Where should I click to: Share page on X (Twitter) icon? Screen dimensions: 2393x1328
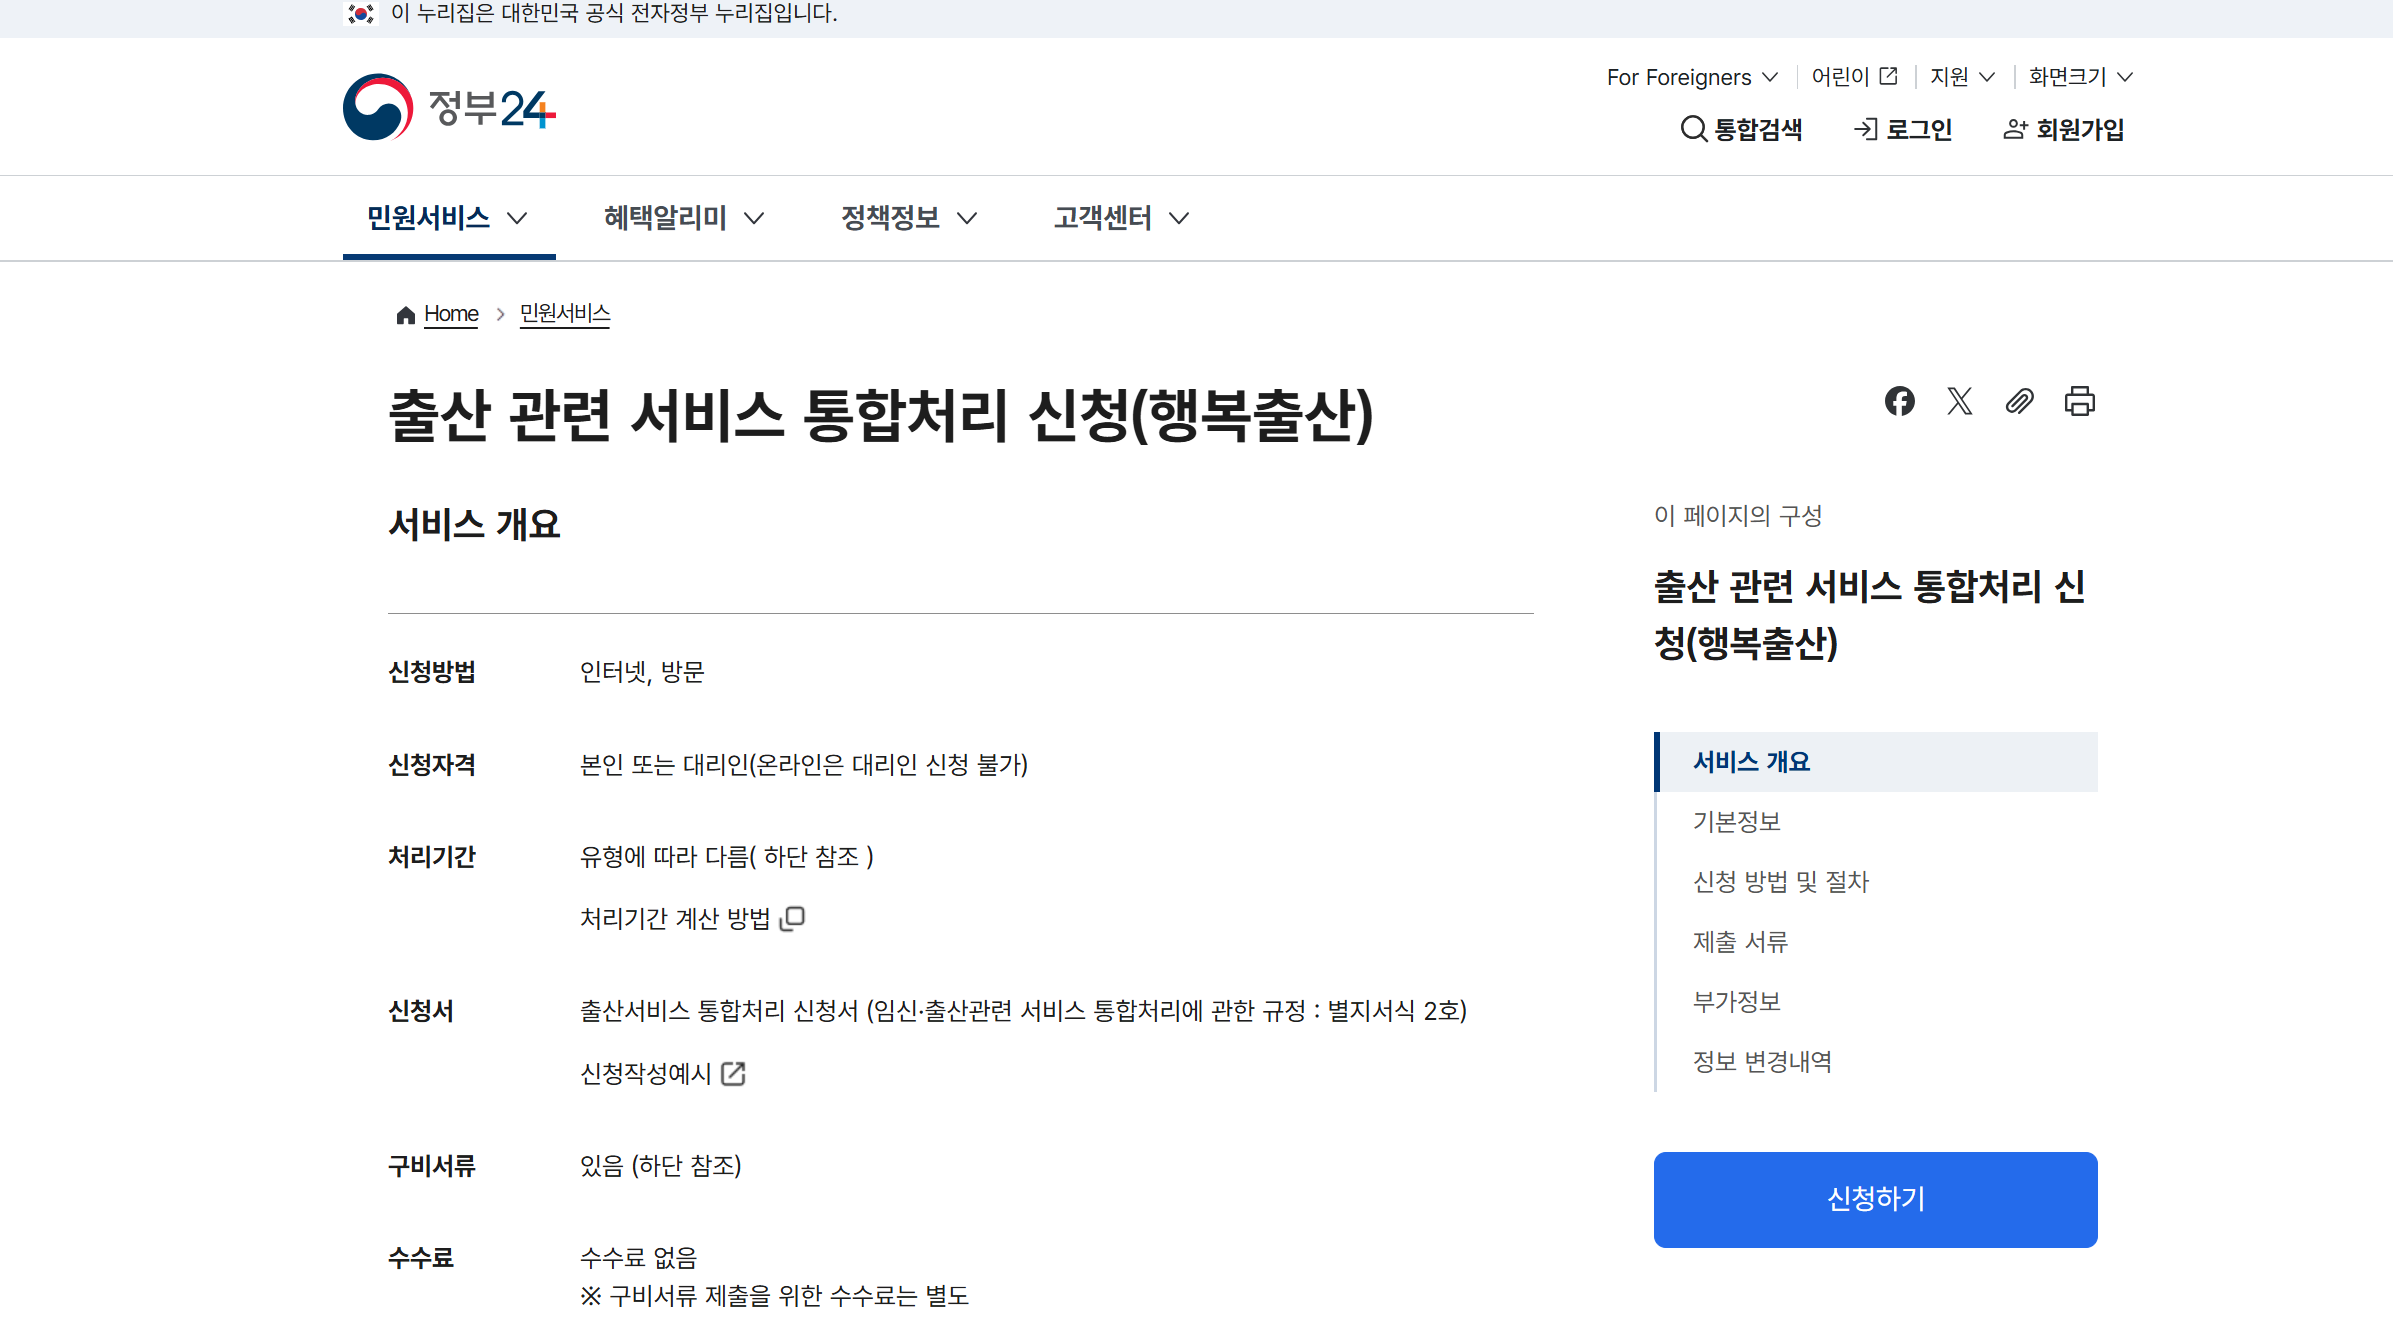point(1959,401)
